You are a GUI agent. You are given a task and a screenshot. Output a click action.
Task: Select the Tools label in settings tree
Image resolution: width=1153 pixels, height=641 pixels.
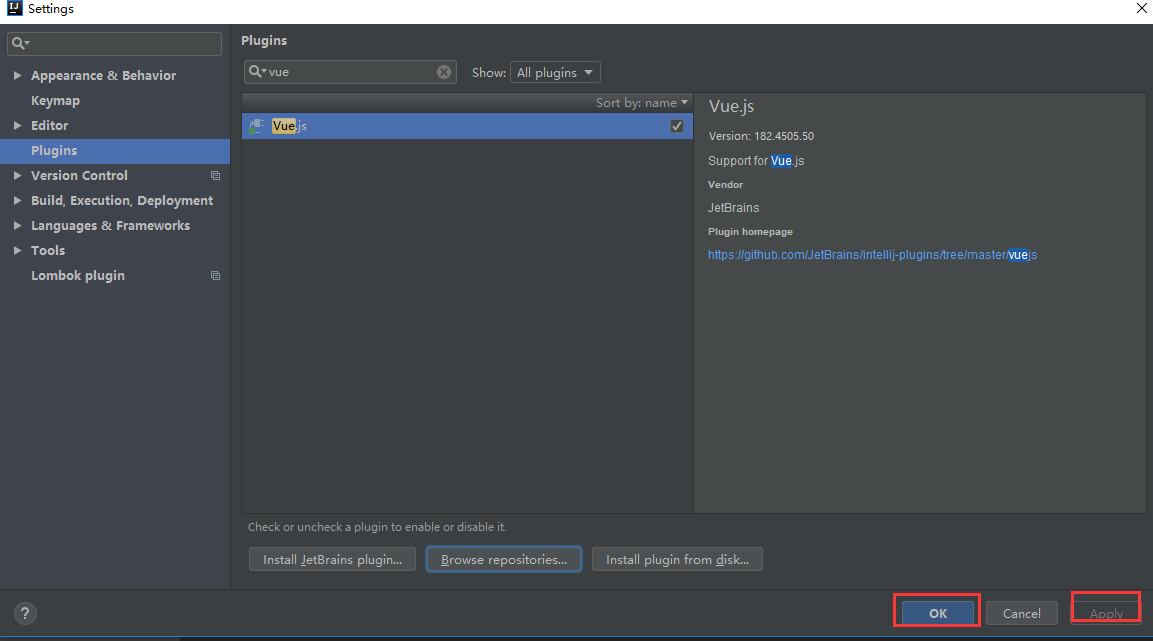[48, 251]
